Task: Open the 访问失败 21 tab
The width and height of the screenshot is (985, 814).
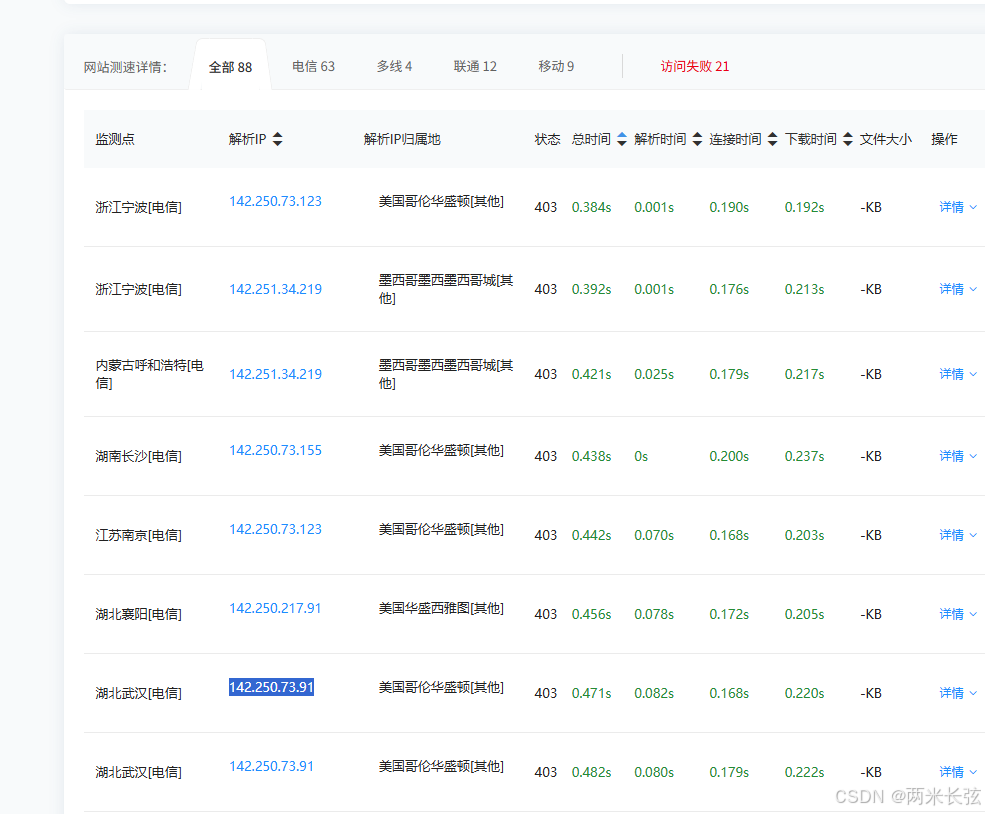Action: [x=695, y=66]
